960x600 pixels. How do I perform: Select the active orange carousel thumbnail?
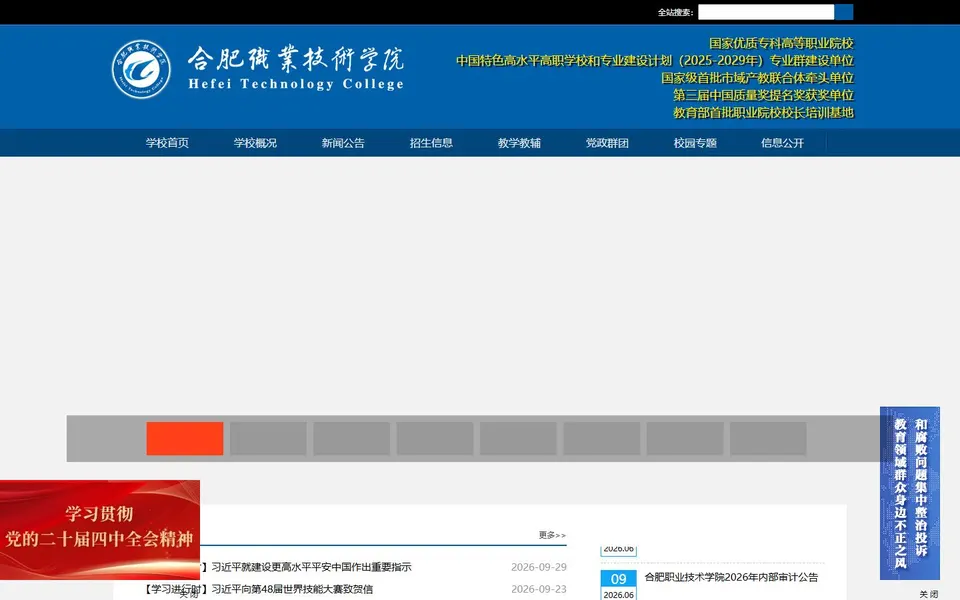click(184, 438)
